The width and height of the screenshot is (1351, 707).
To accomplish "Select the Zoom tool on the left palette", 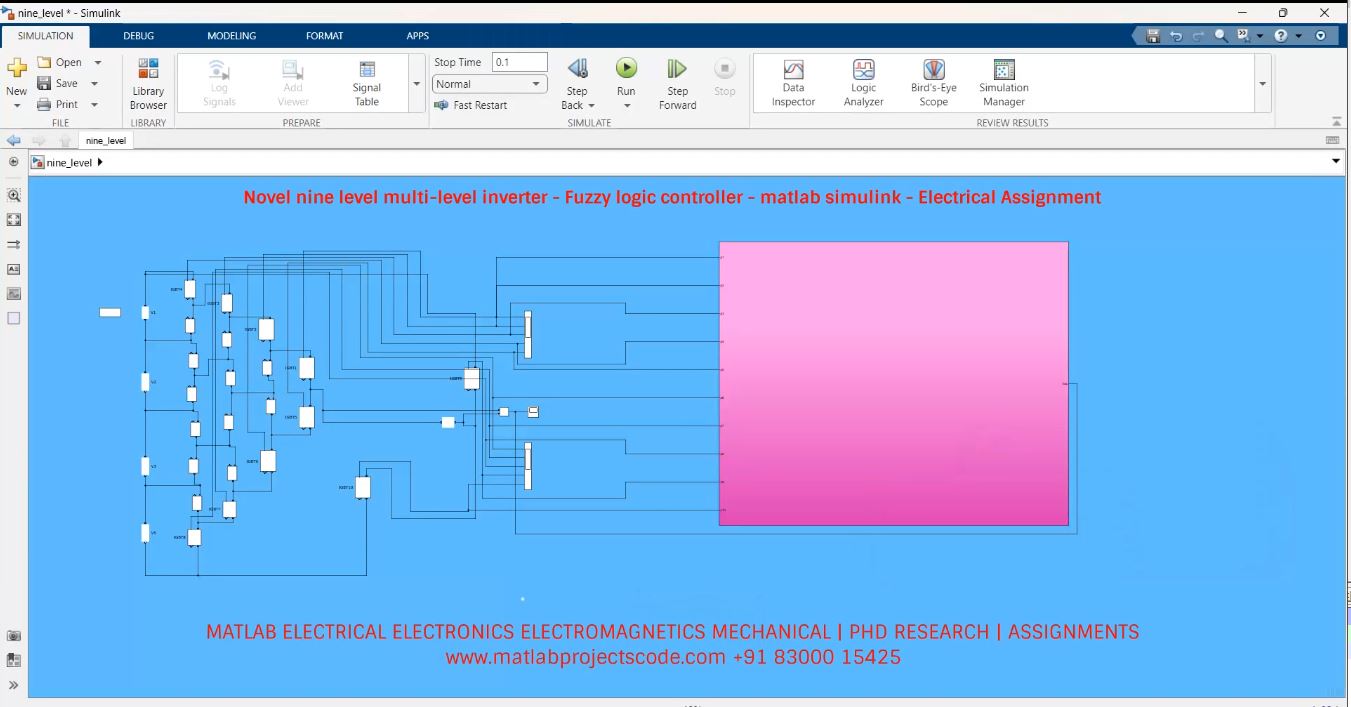I will (14, 196).
